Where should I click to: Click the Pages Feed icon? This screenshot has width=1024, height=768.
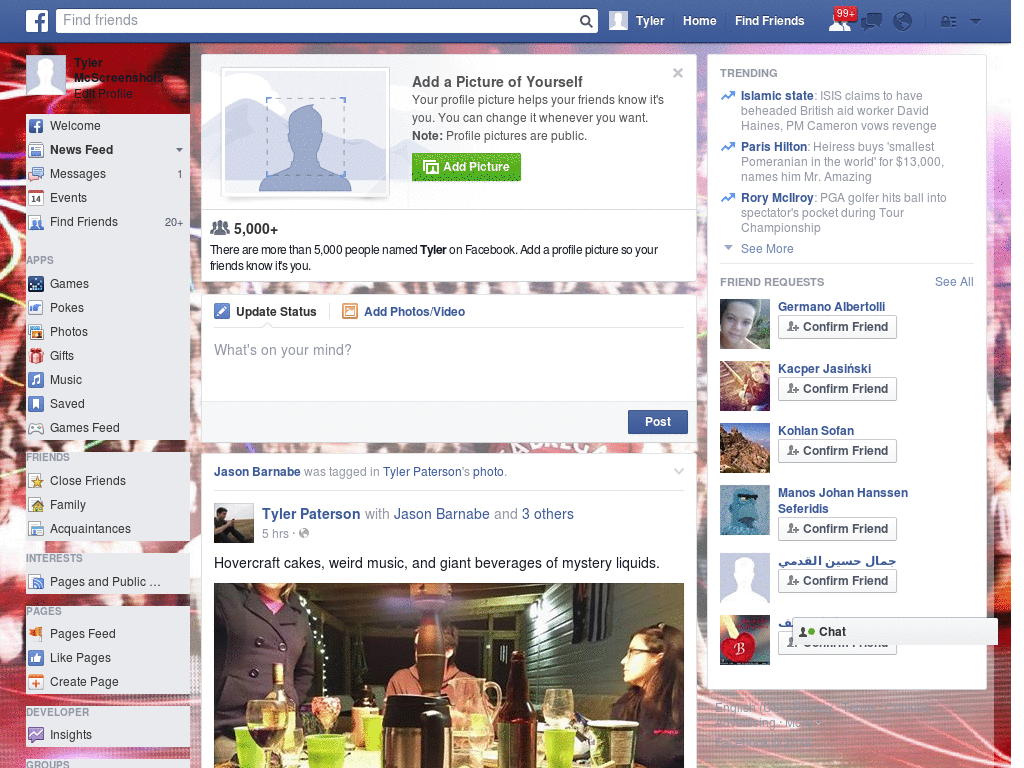36,633
